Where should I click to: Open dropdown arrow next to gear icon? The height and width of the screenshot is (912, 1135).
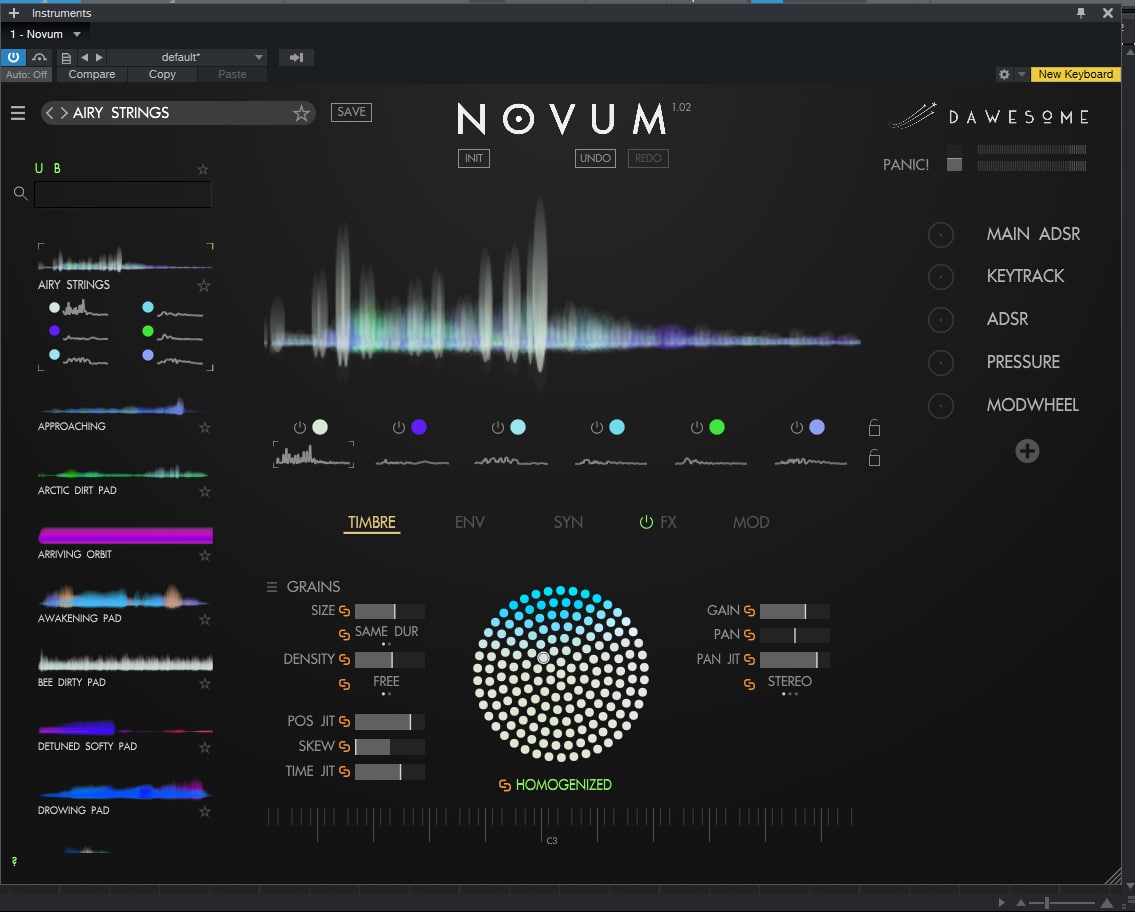click(1021, 74)
